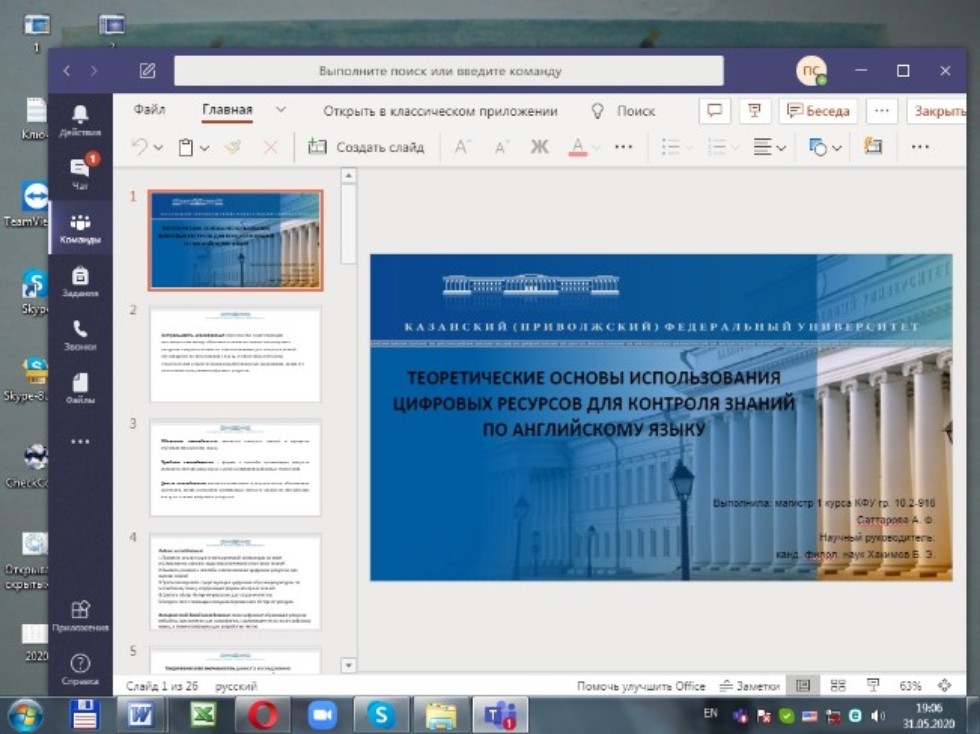Toggle underline formatting off

622,147
